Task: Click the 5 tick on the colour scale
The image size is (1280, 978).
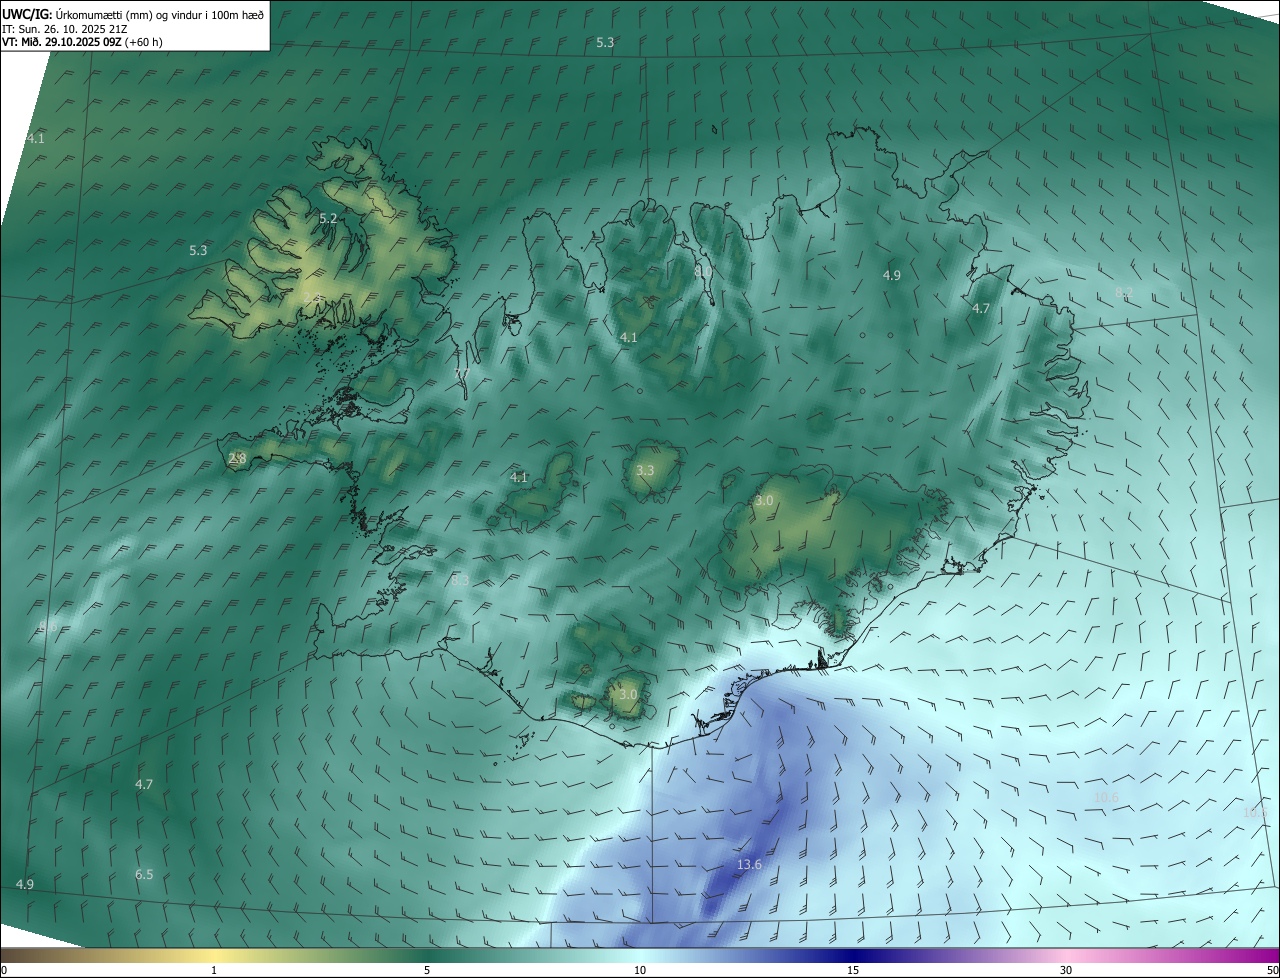Action: coord(427,970)
